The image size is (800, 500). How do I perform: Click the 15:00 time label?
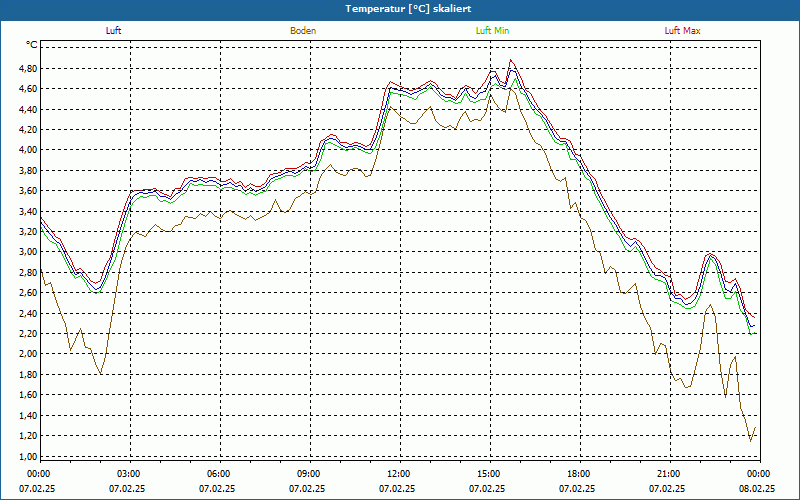tap(489, 474)
